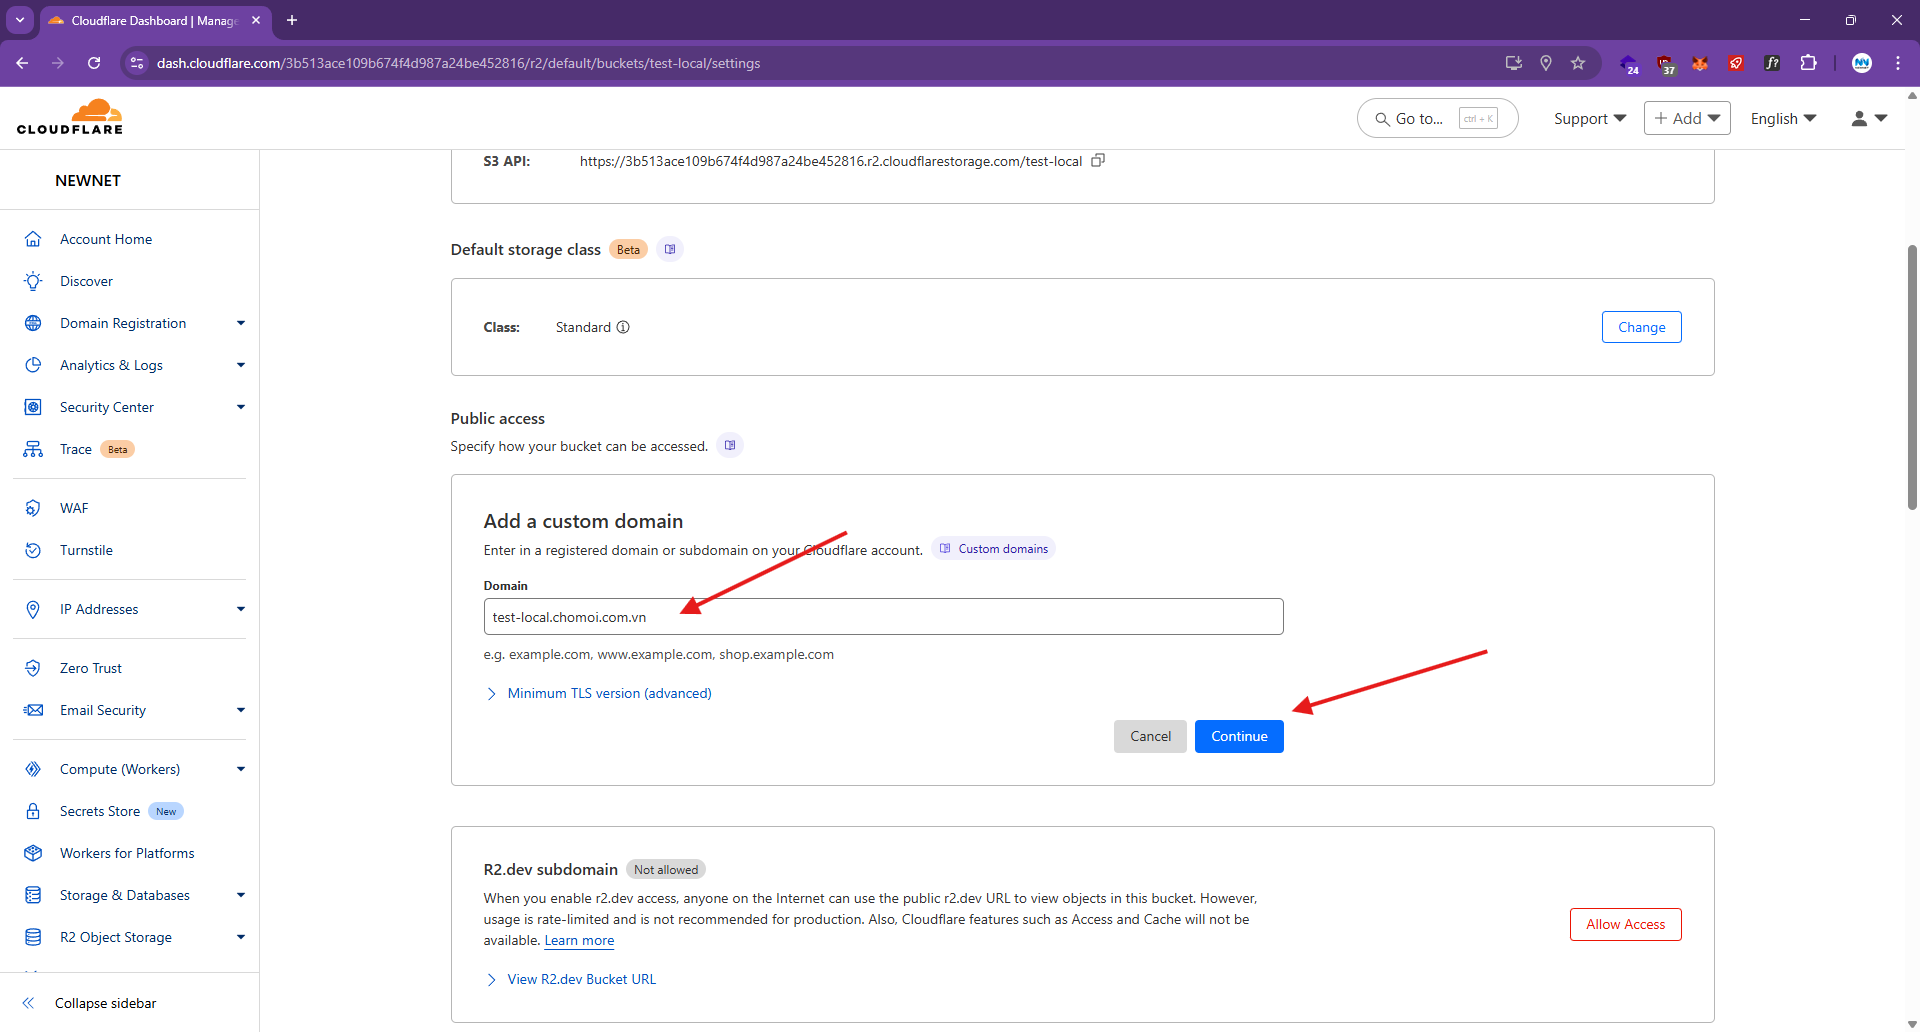1920x1032 pixels.
Task: Click the Security Center icon
Action: click(x=33, y=407)
